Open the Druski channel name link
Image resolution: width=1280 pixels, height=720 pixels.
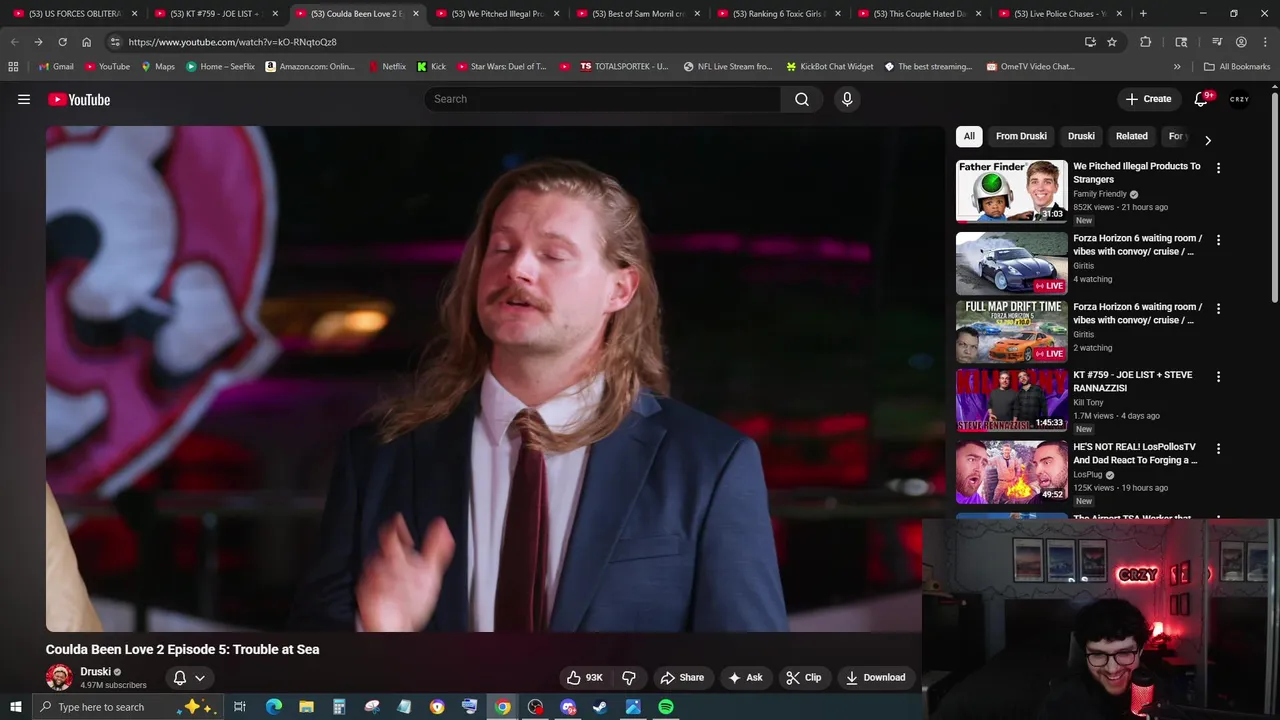[95, 672]
